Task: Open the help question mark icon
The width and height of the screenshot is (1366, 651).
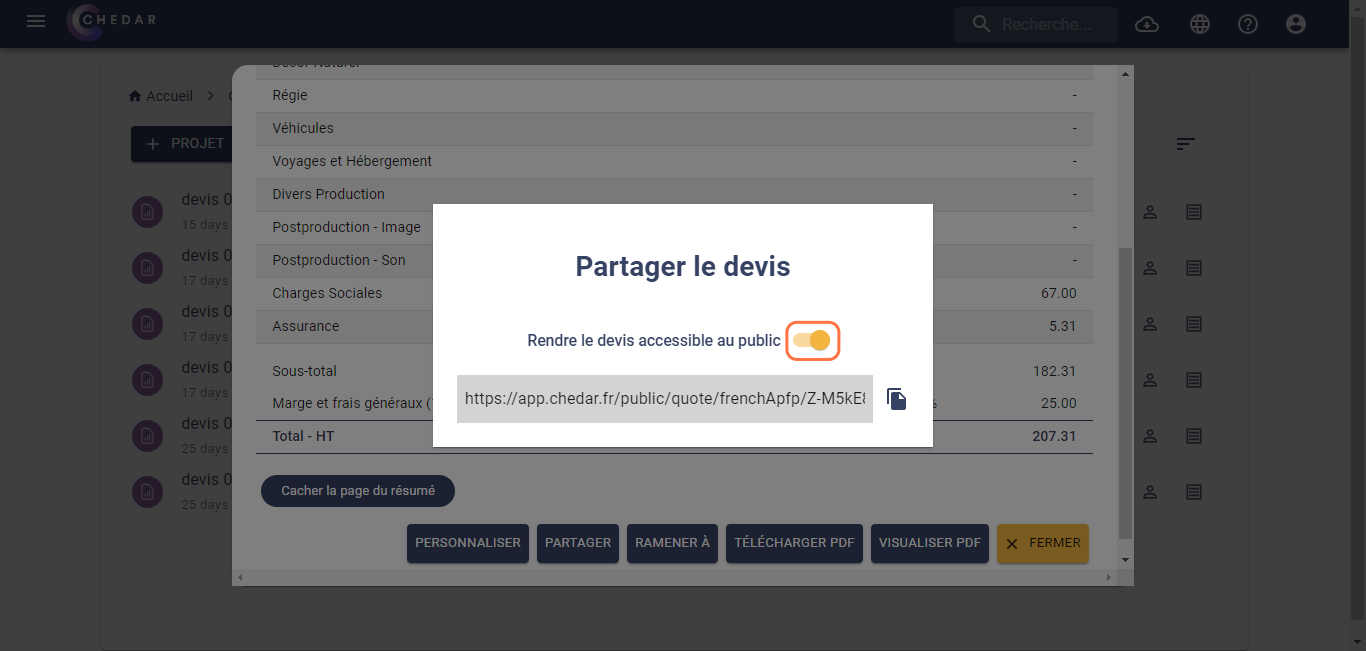Action: point(1248,24)
